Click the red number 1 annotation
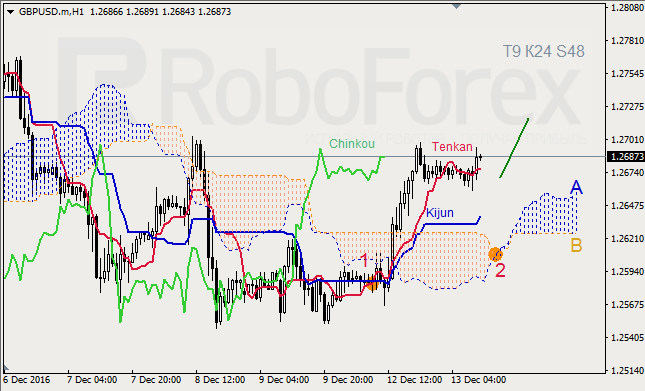This screenshot has height=391, width=645. (x=364, y=260)
